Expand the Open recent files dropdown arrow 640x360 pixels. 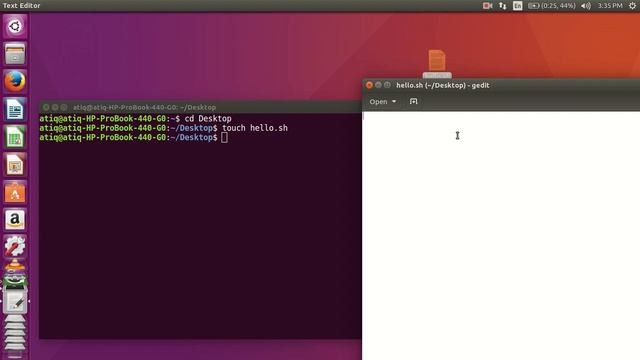394,102
